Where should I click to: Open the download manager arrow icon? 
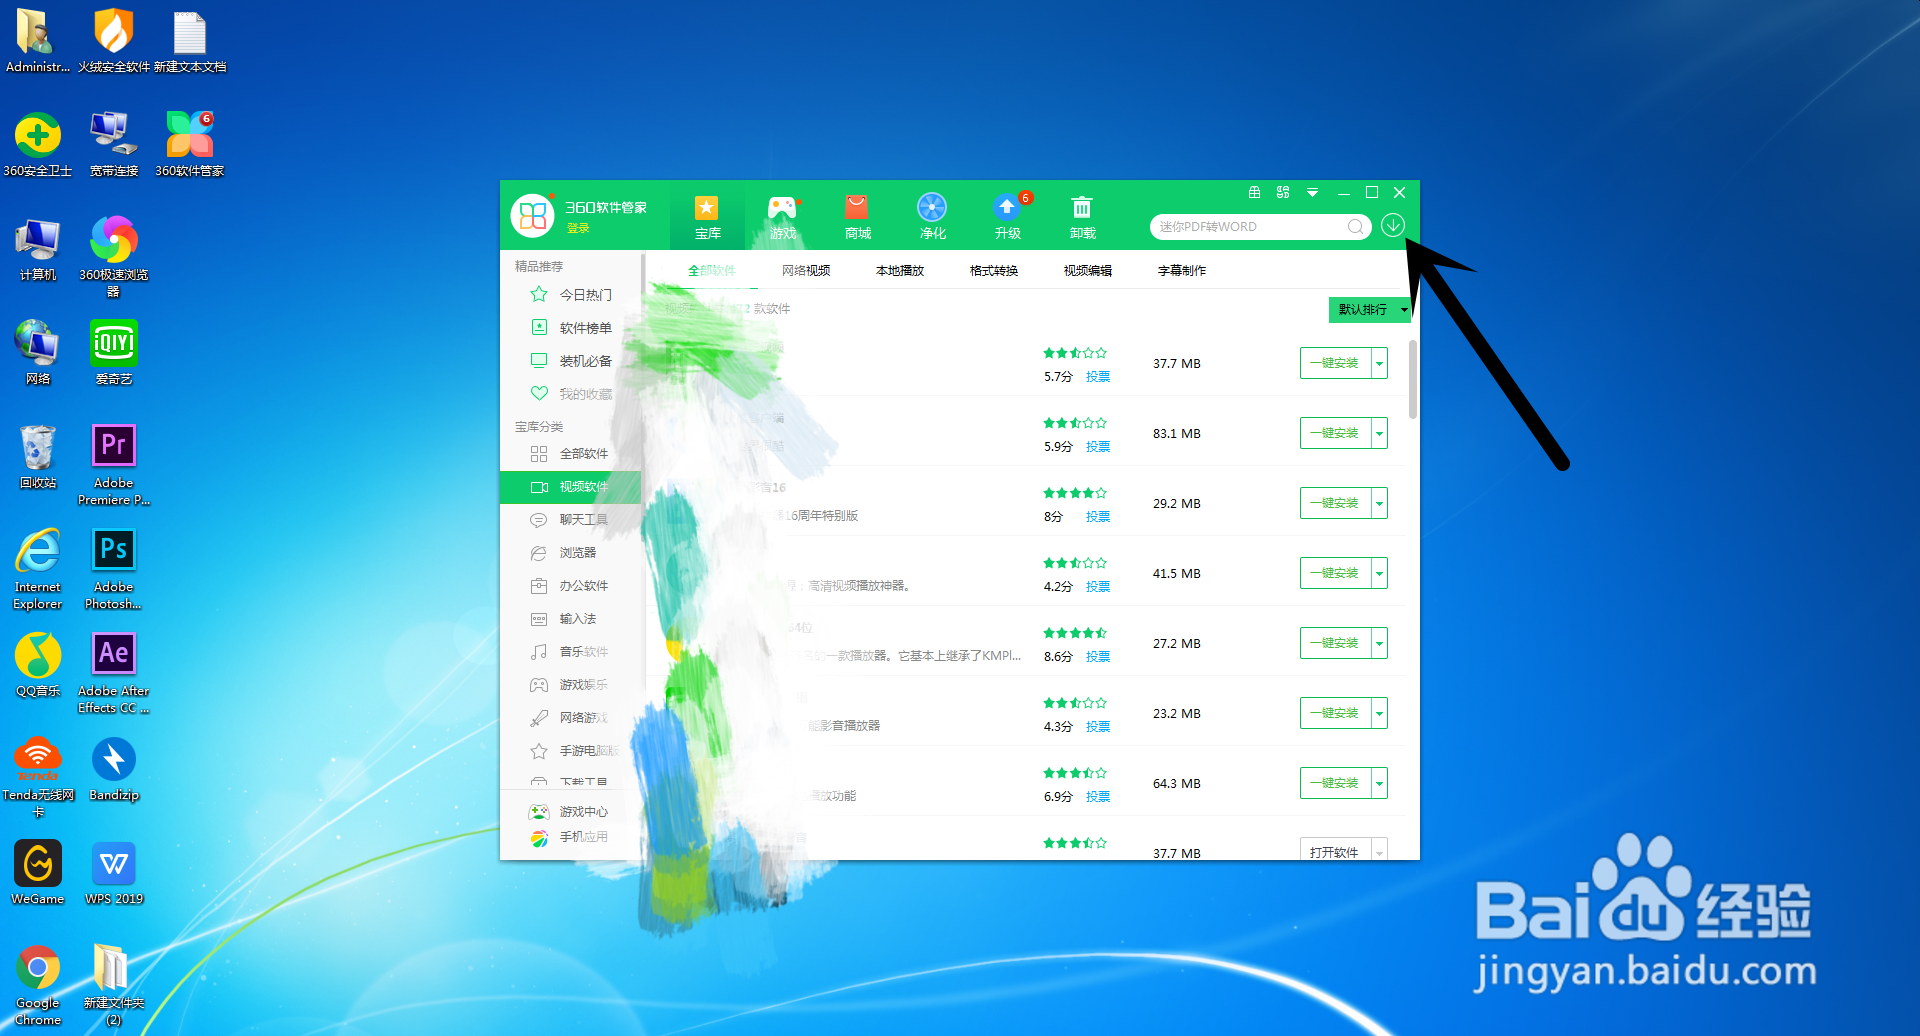pos(1393,225)
